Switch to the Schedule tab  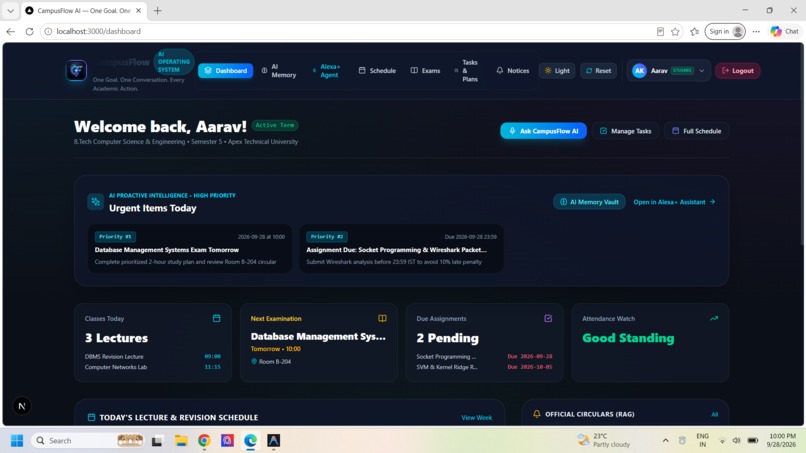pos(377,70)
